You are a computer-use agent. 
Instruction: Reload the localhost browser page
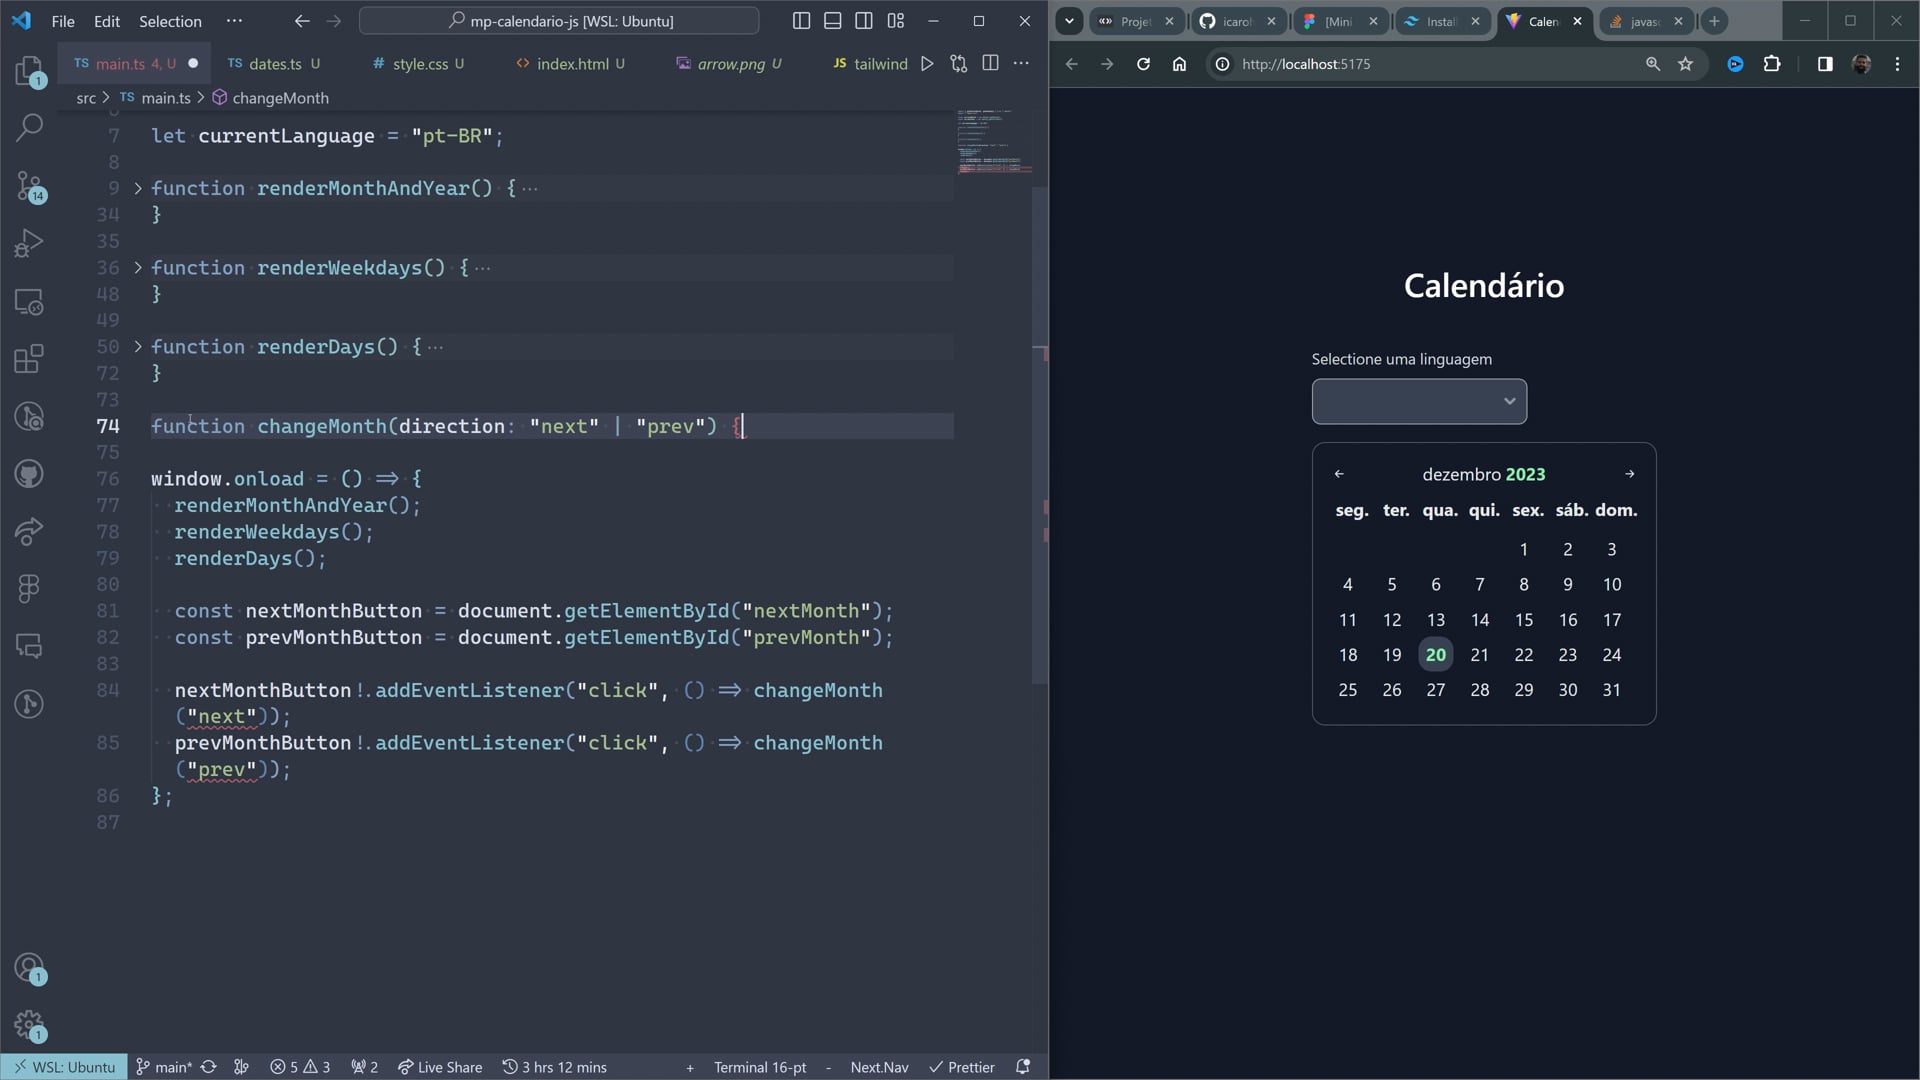pos(1143,64)
